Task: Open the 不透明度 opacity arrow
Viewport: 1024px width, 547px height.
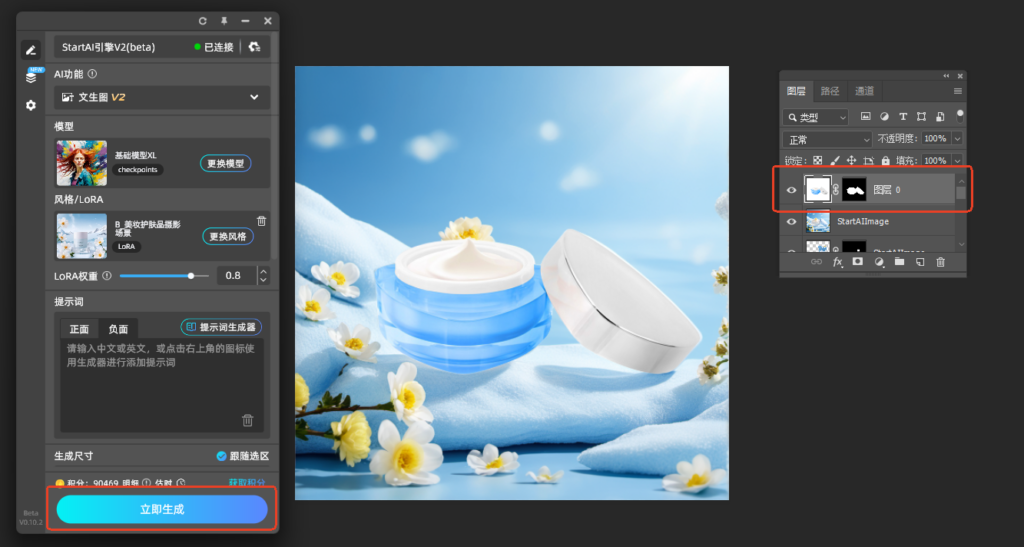Action: click(957, 139)
